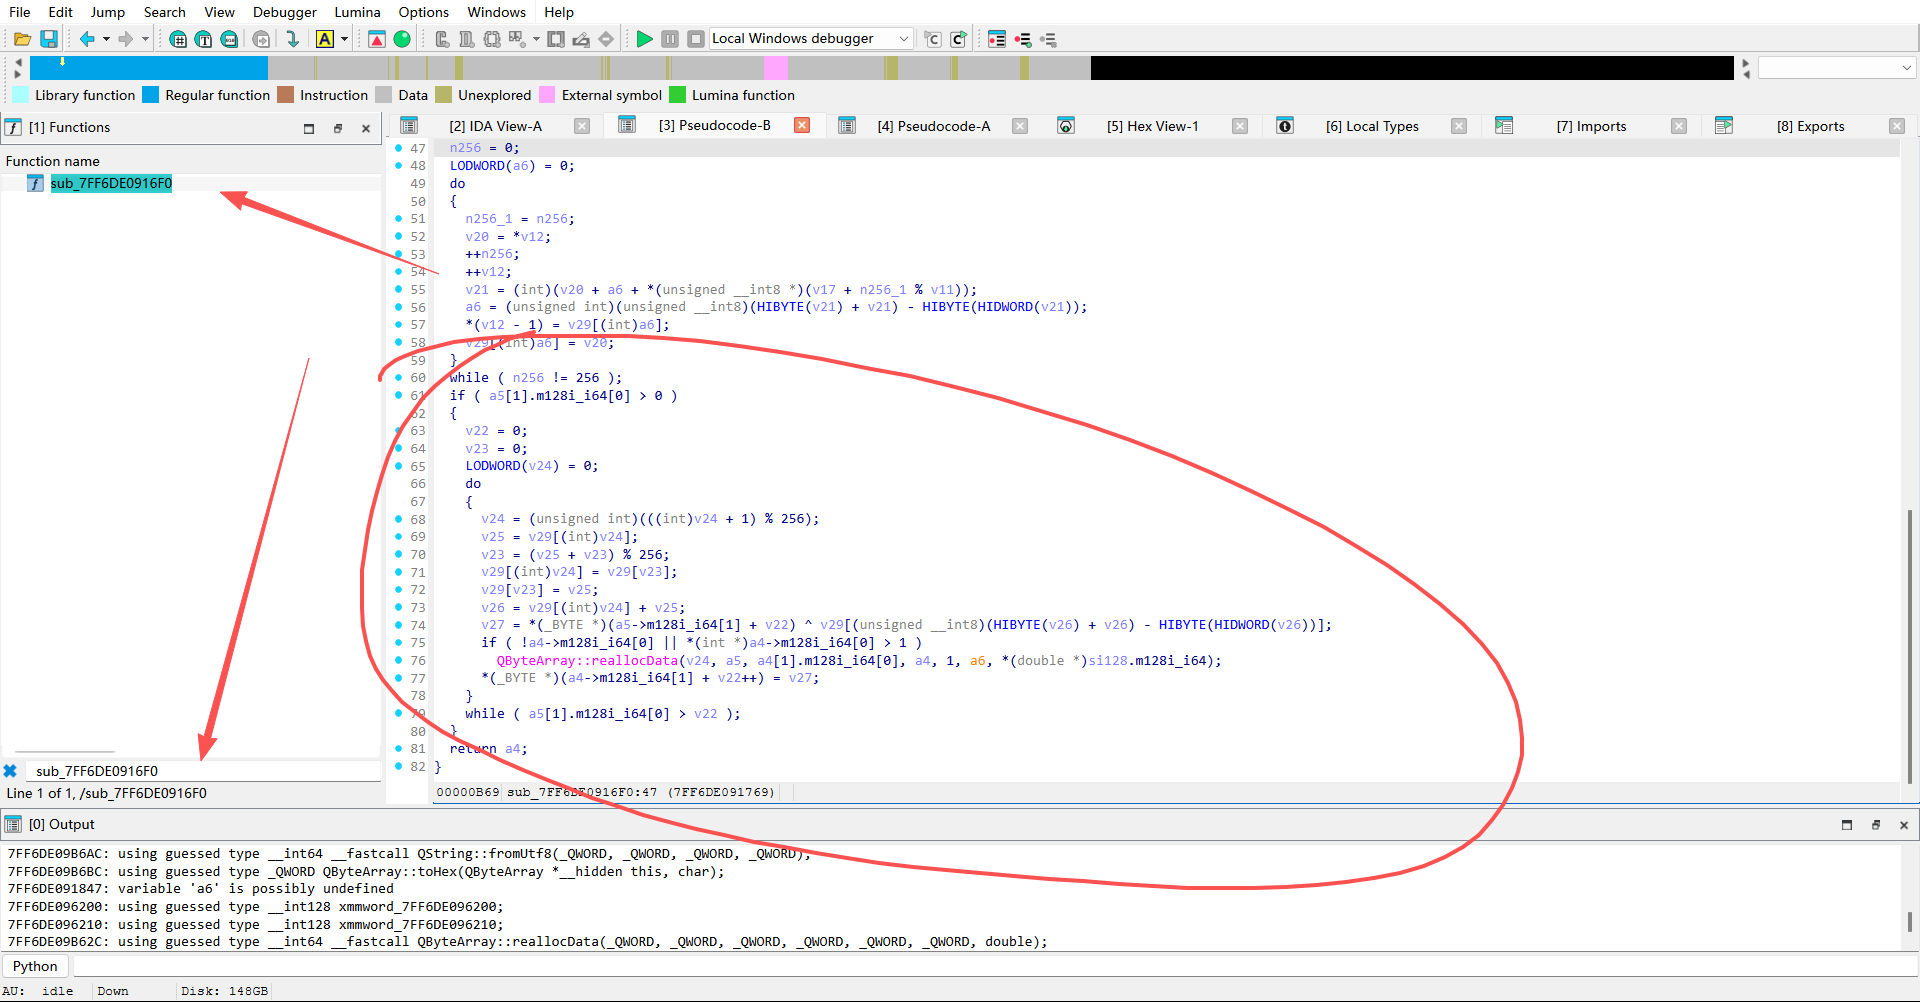Viewport: 1920px width, 1002px height.
Task: Open the Lumina menu
Action: [x=357, y=12]
